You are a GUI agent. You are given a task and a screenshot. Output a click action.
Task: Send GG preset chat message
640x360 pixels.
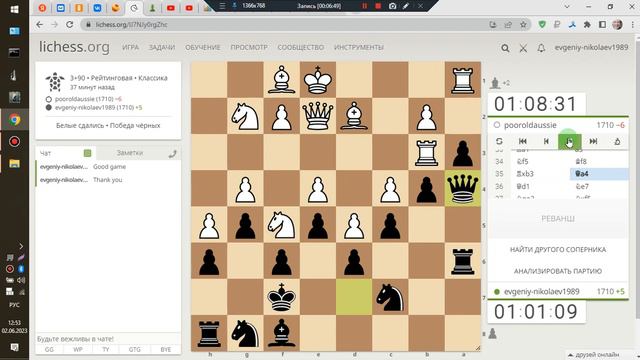49,349
